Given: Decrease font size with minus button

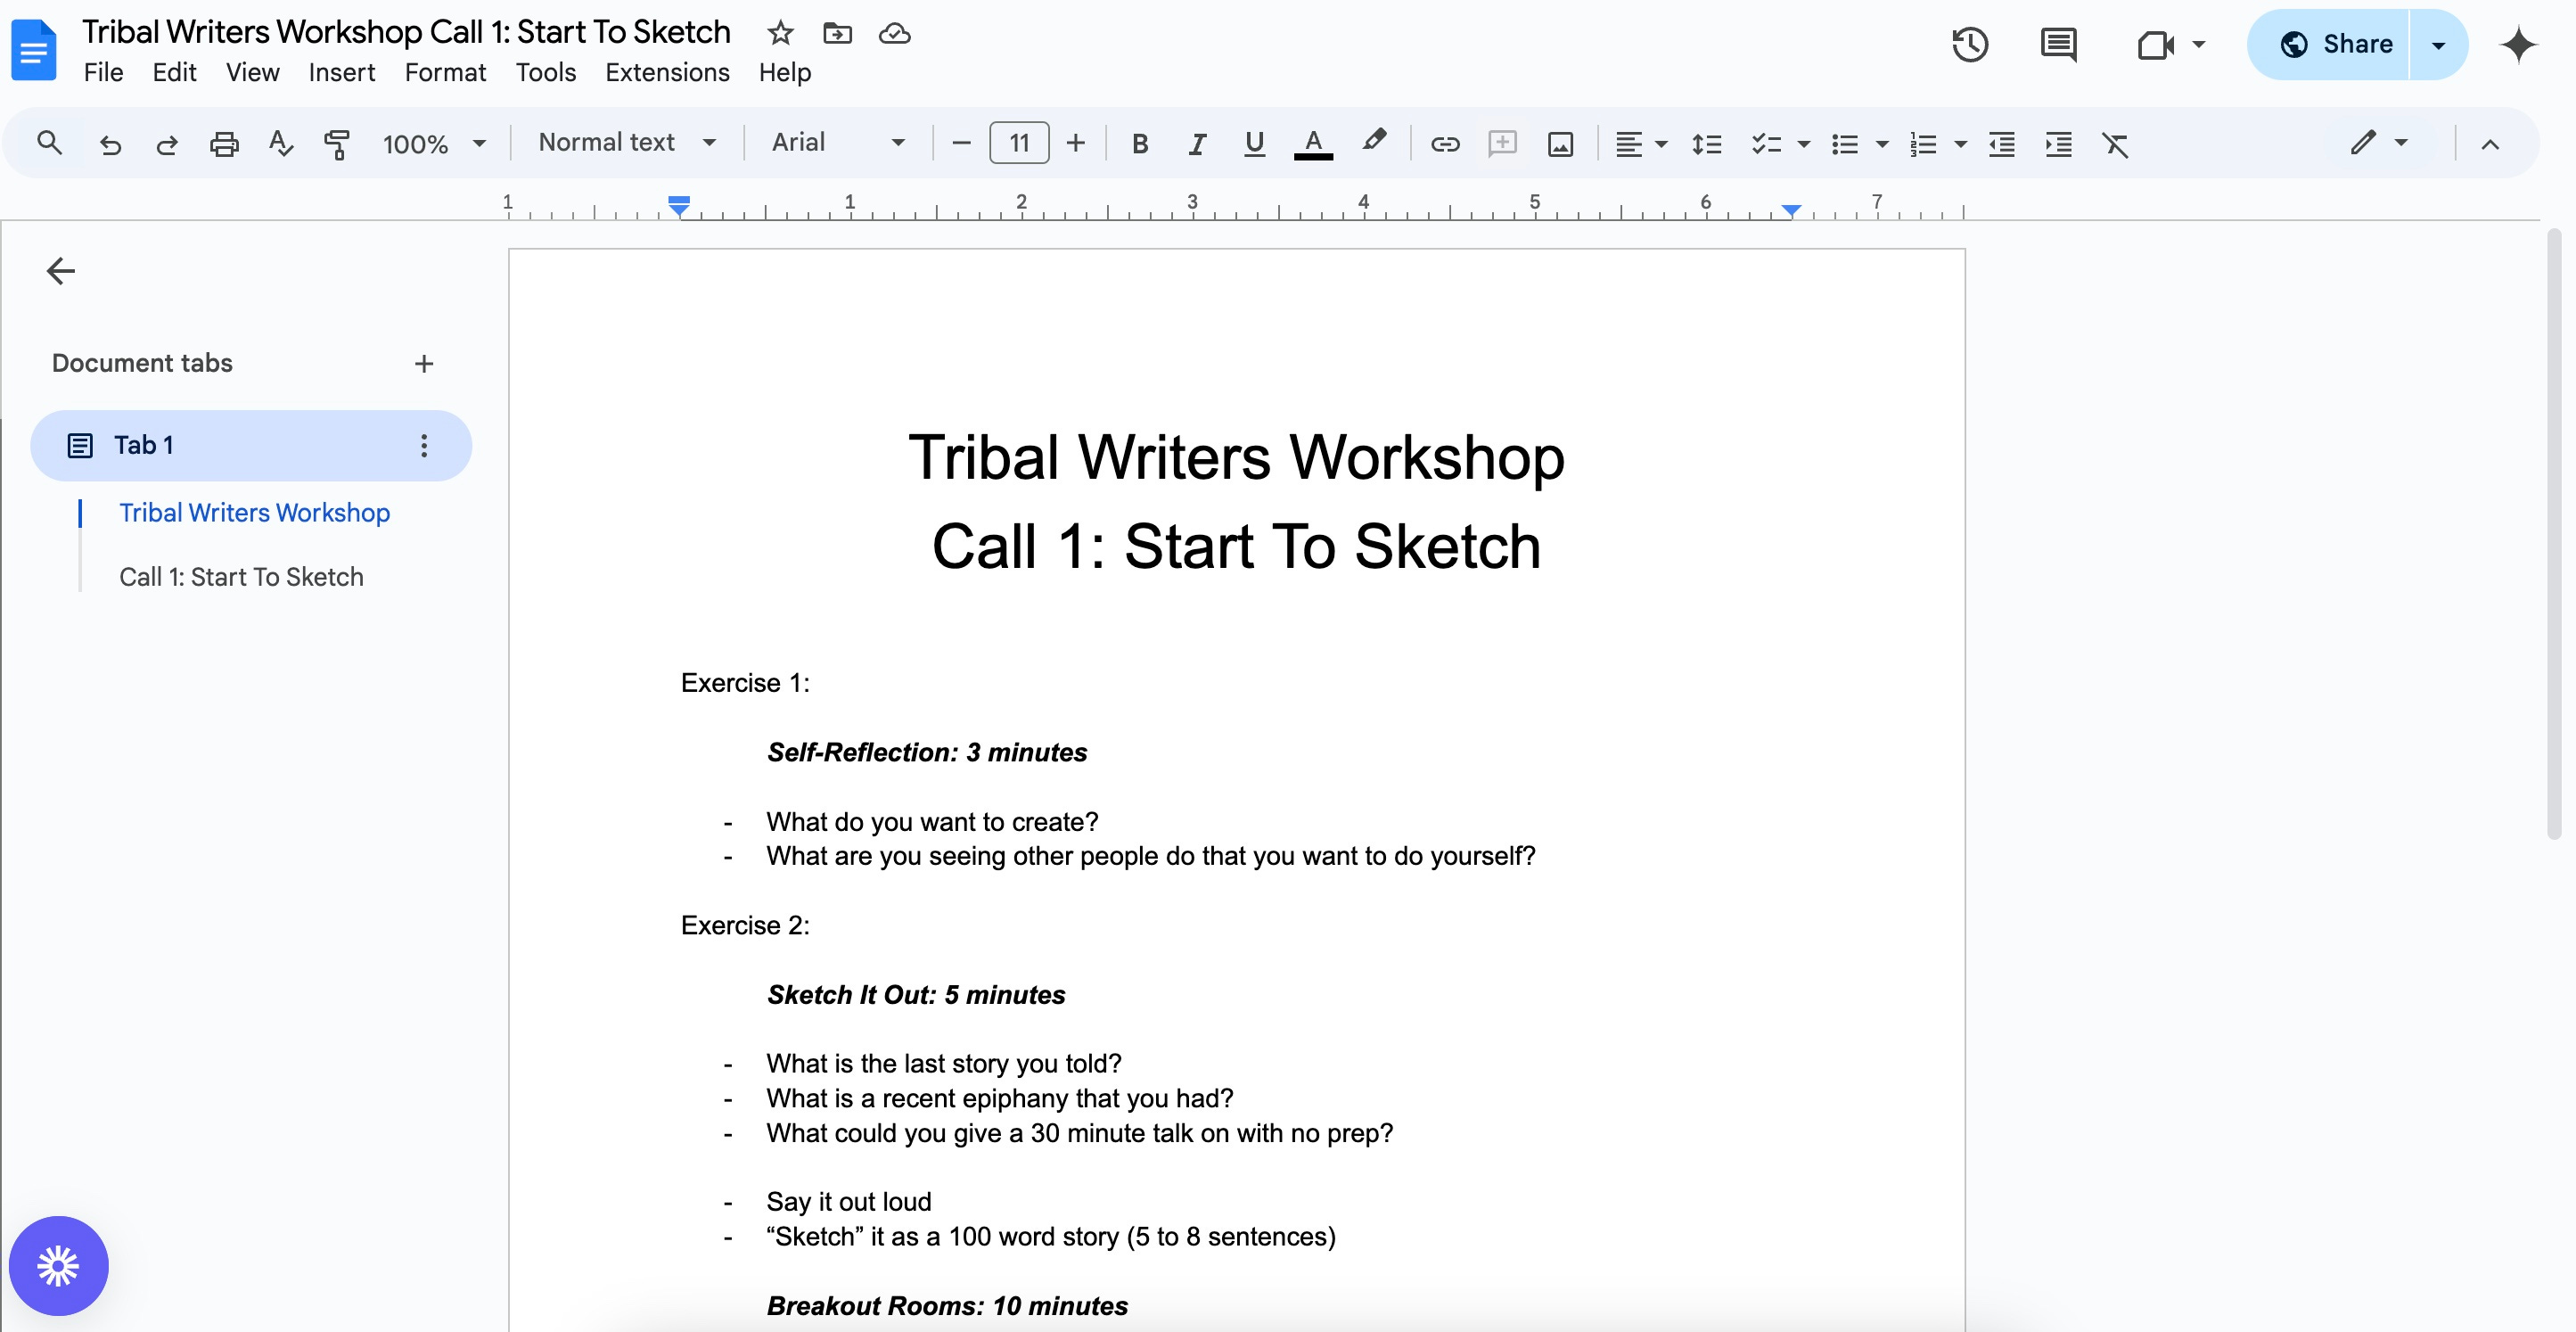Looking at the screenshot, I should 961,144.
